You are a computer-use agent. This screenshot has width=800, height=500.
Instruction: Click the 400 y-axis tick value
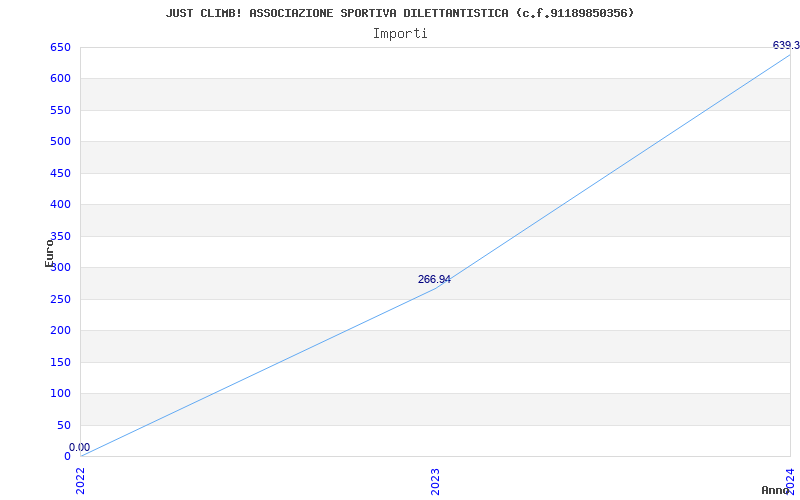click(x=60, y=205)
